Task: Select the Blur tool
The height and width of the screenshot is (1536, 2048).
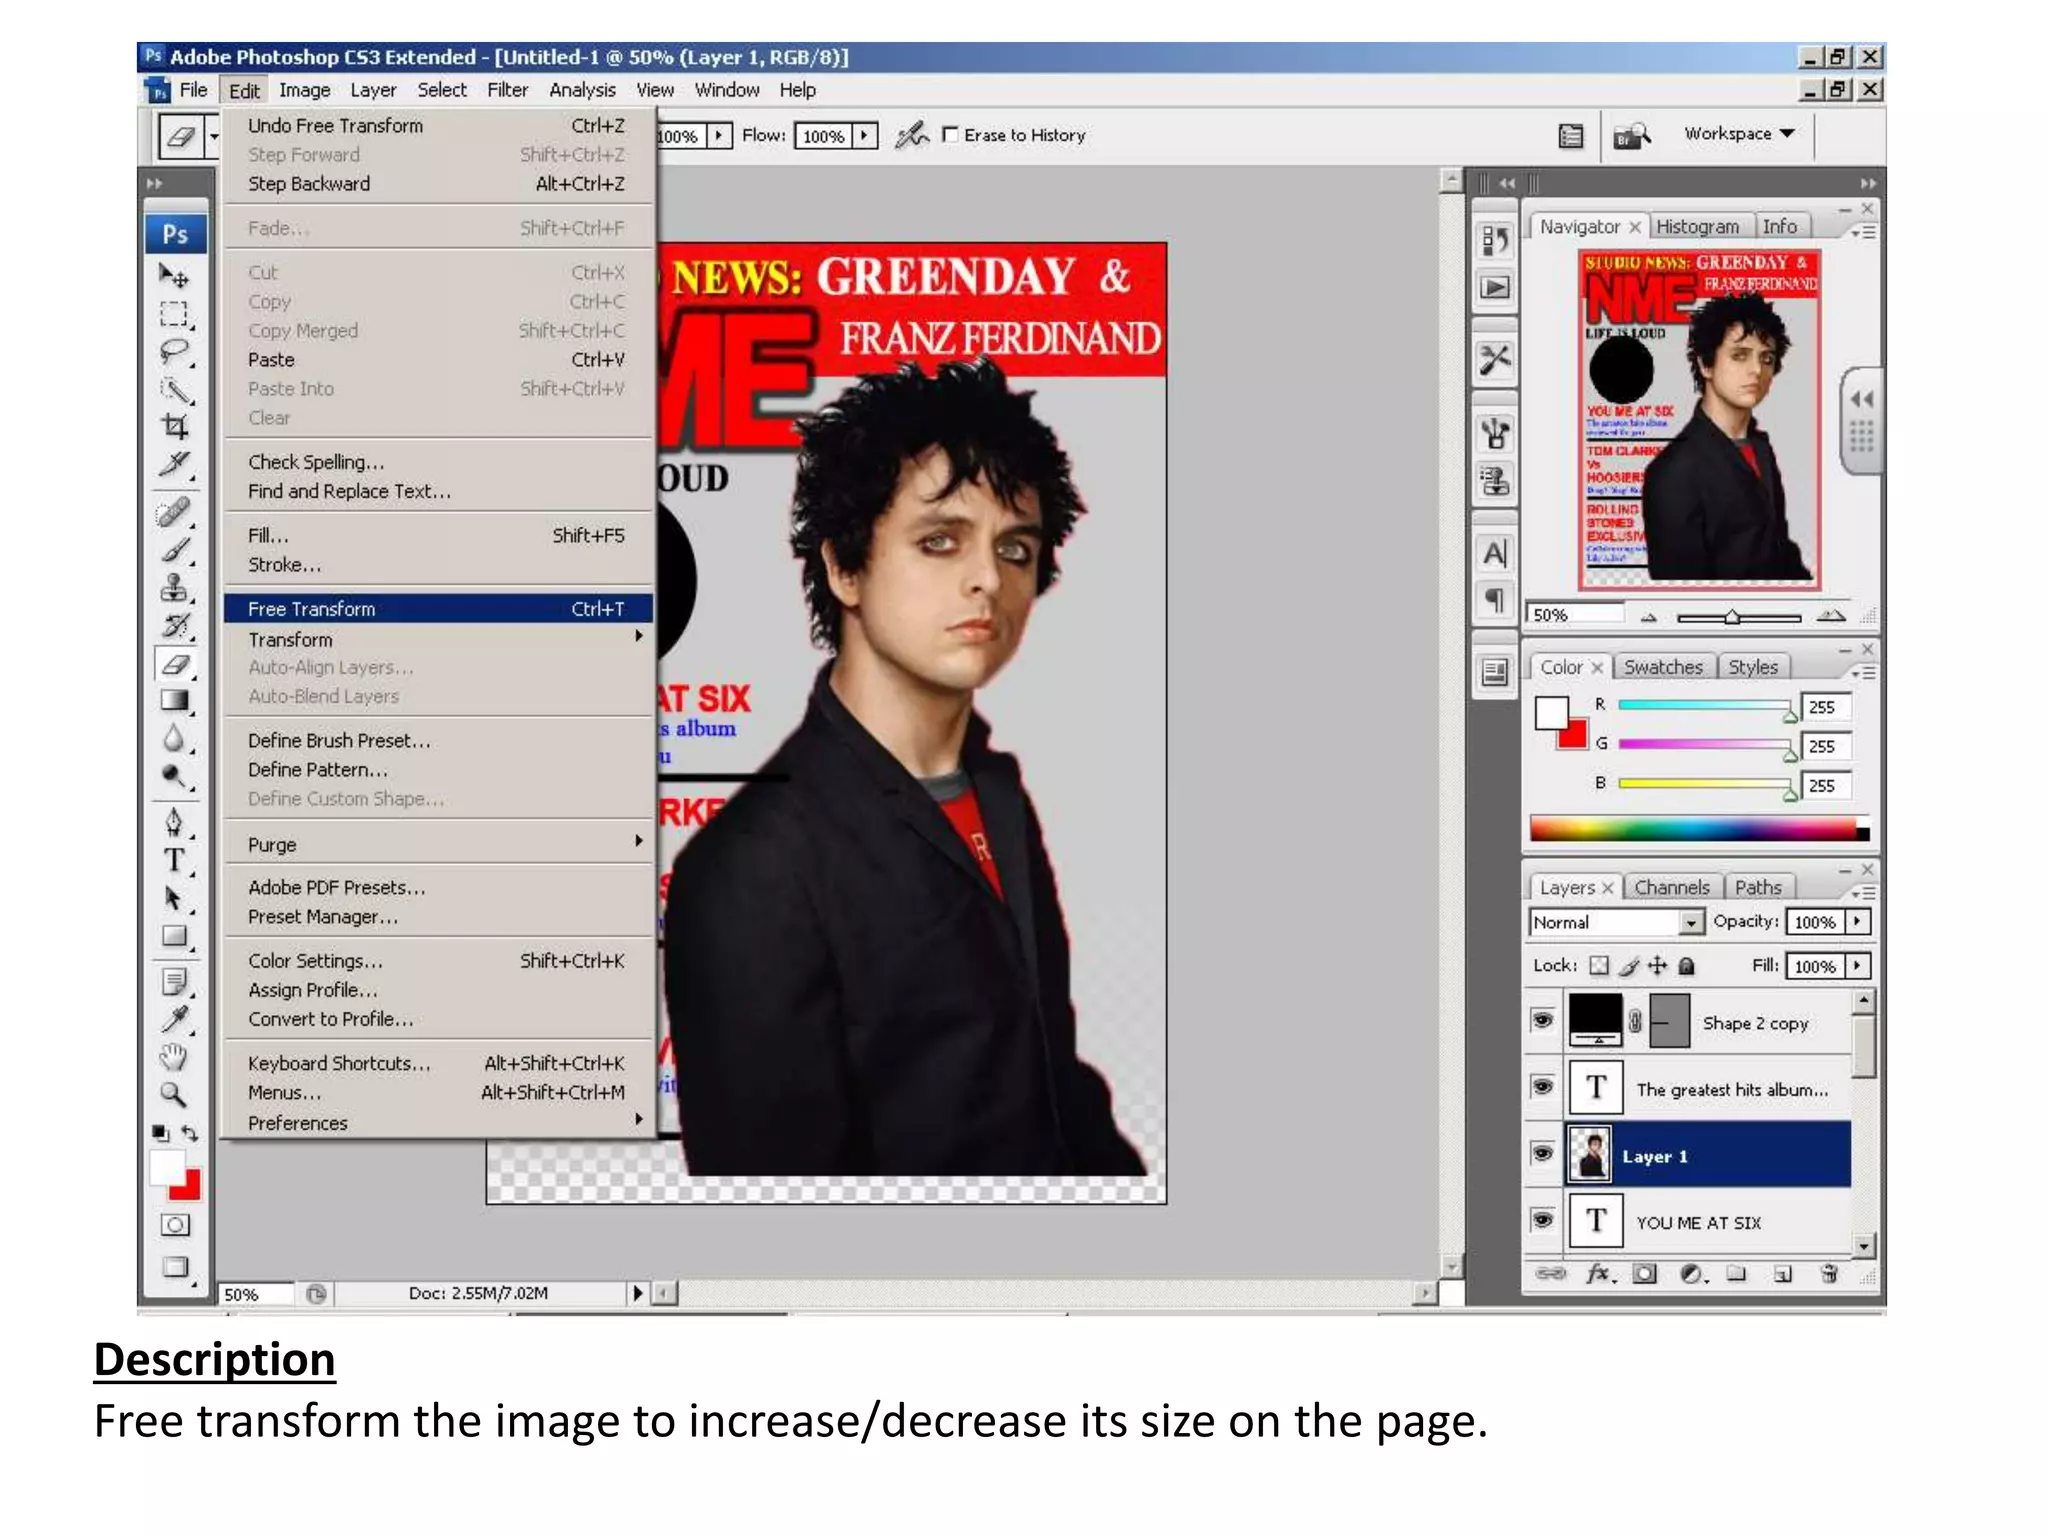Action: (174, 739)
